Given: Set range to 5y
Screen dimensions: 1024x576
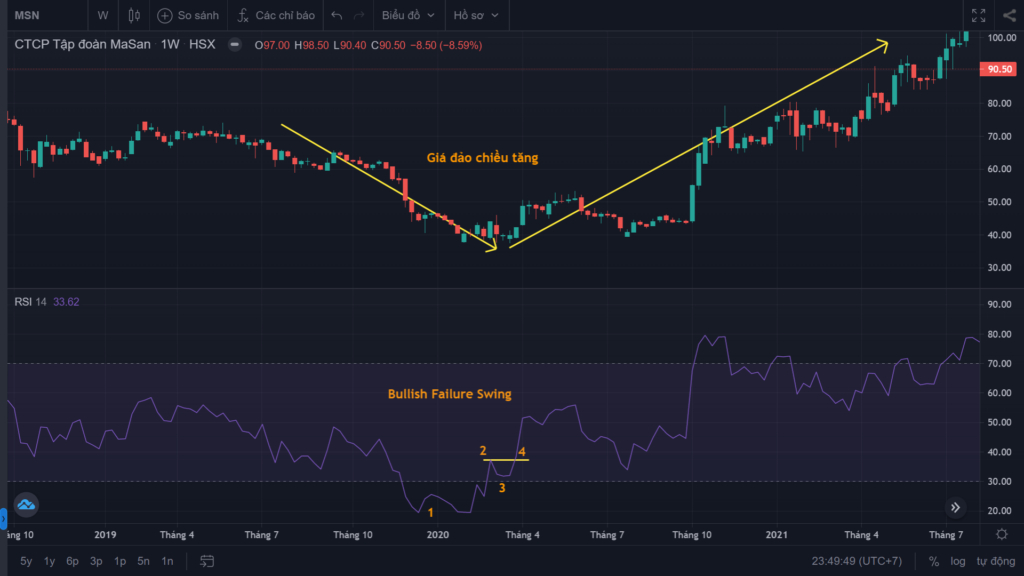Looking at the screenshot, I should tap(26, 561).
